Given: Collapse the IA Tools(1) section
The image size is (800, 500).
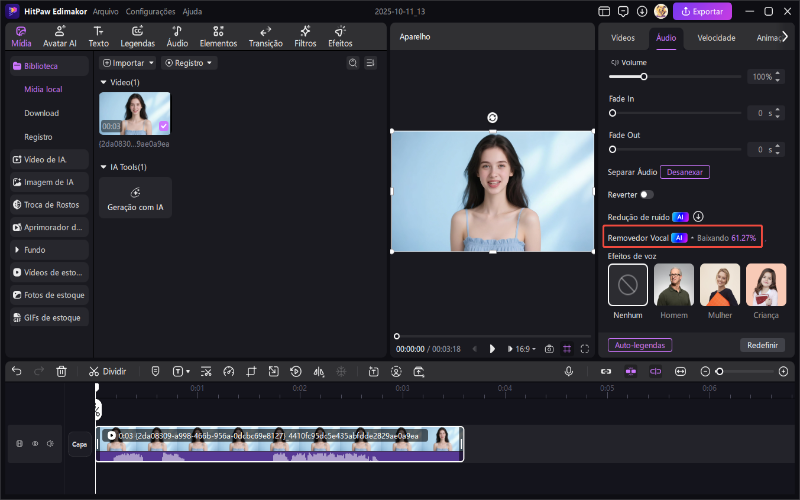Looking at the screenshot, I should click(x=104, y=167).
